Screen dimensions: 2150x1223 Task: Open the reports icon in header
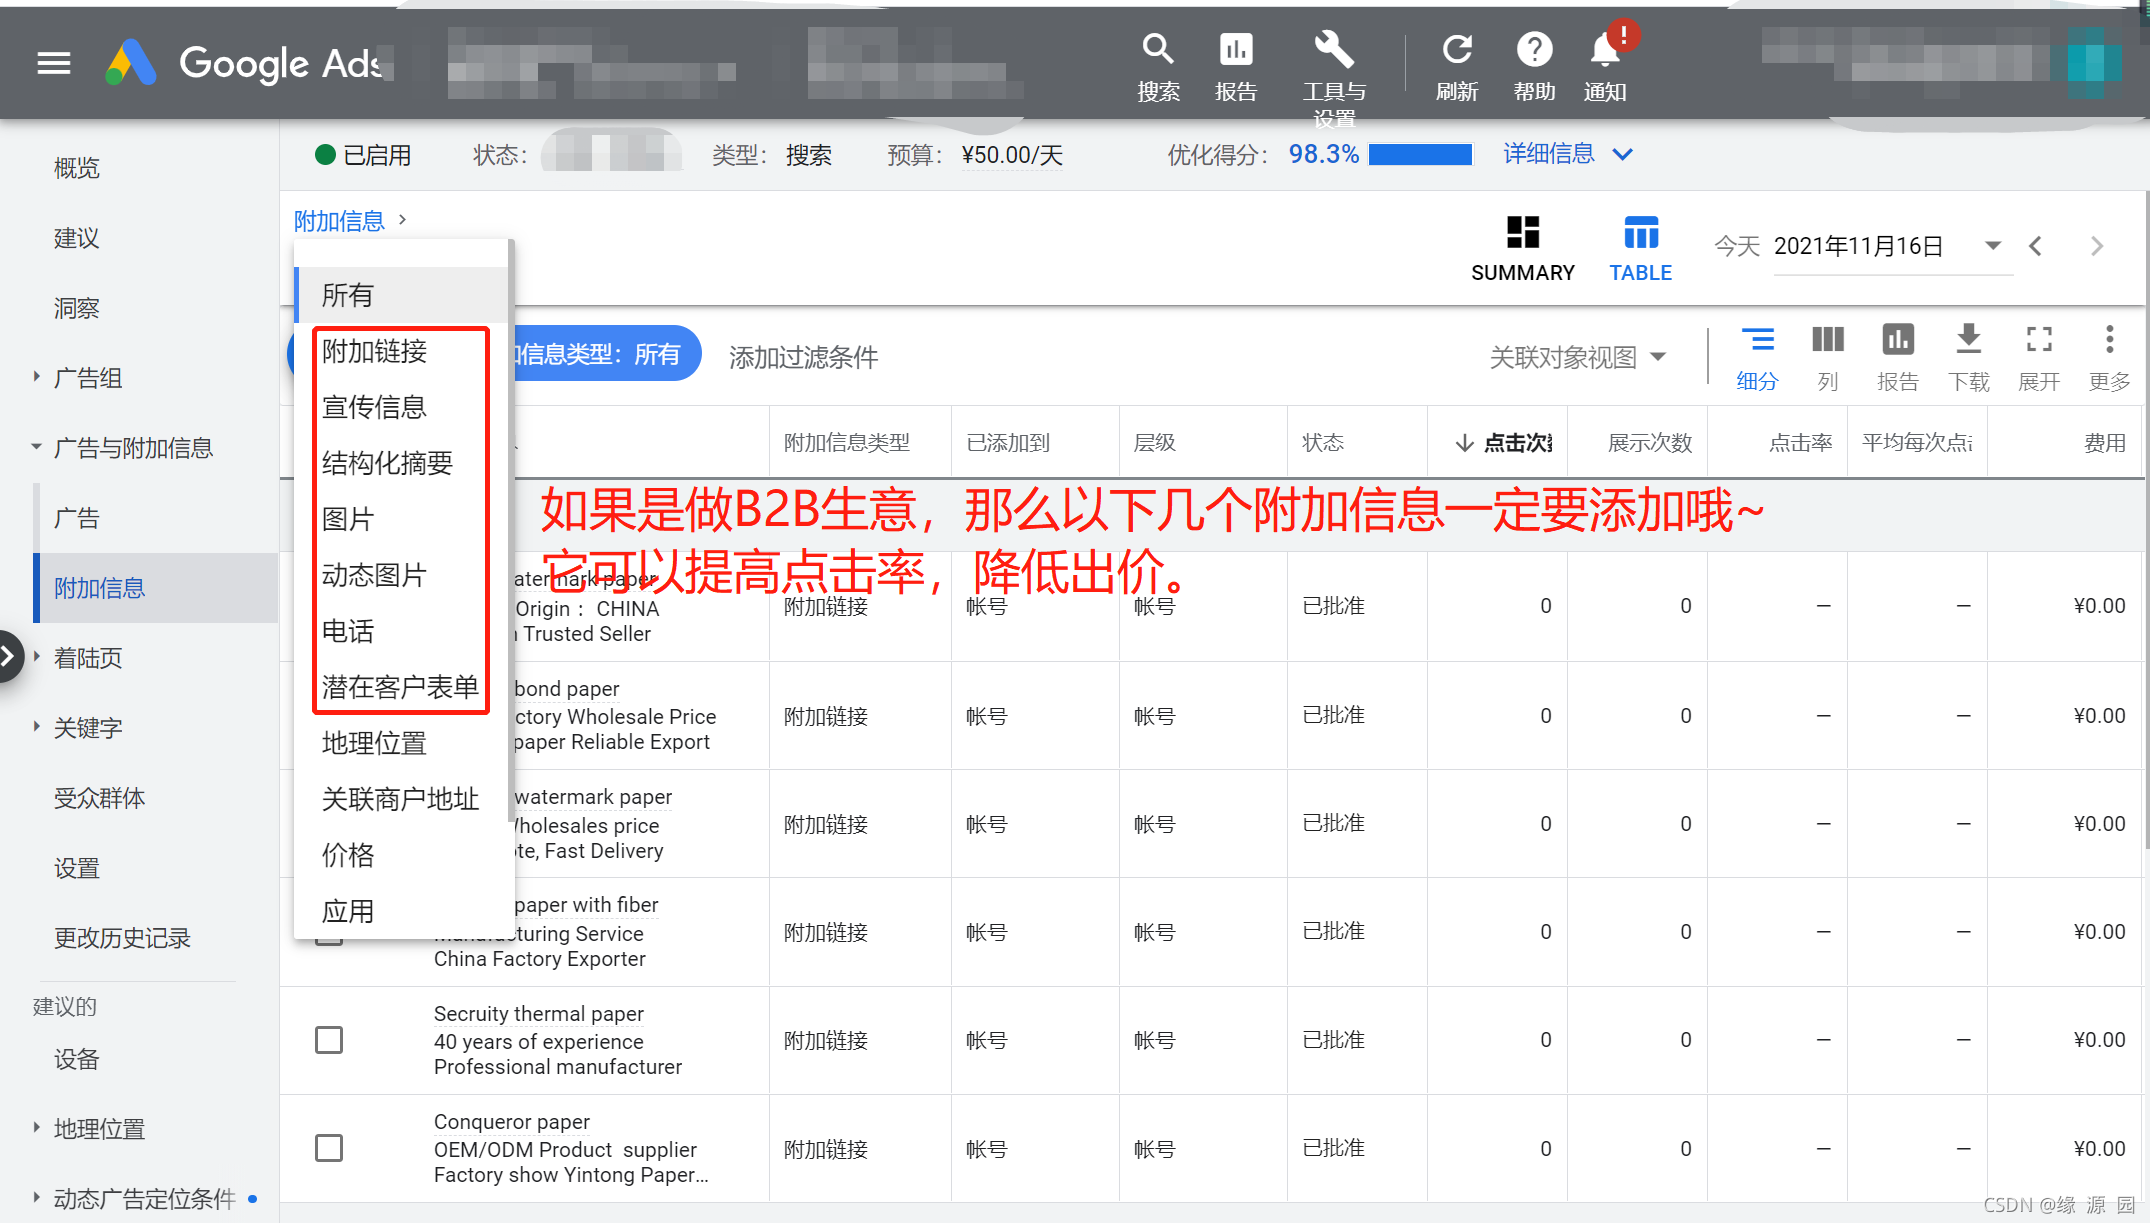point(1236,50)
